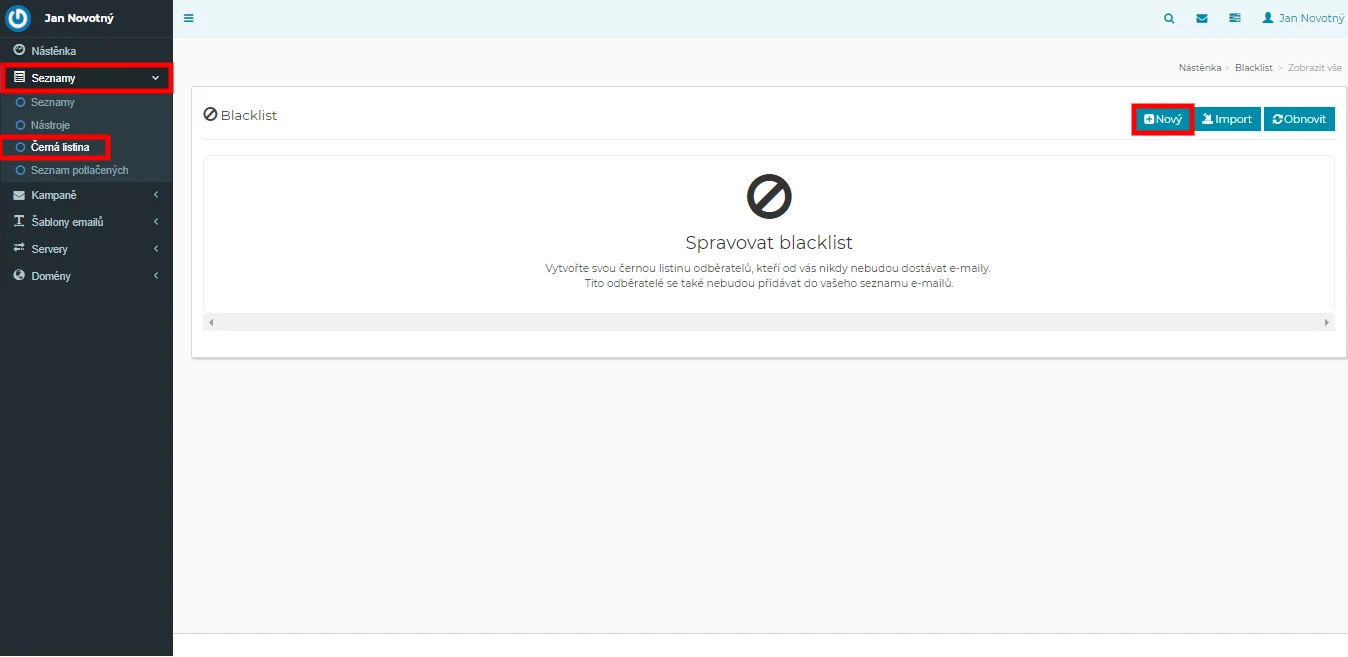Viewport: 1348px width, 657px height.
Task: Click the server list icon beside envelope
Action: (1235, 18)
